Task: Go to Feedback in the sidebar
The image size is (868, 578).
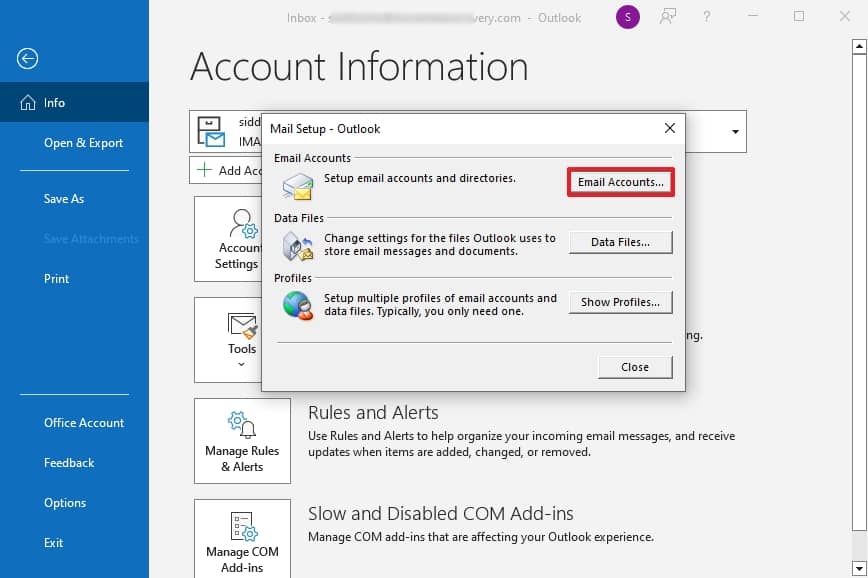Action: [x=69, y=462]
